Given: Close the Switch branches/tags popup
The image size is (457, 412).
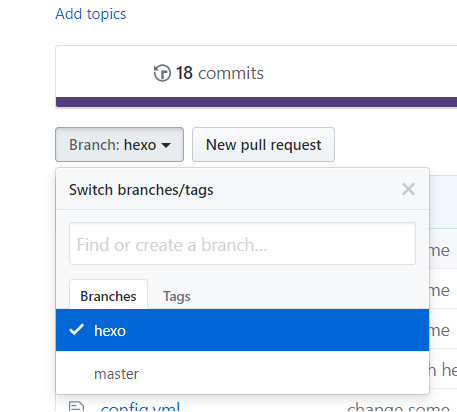Looking at the screenshot, I should point(408,189).
